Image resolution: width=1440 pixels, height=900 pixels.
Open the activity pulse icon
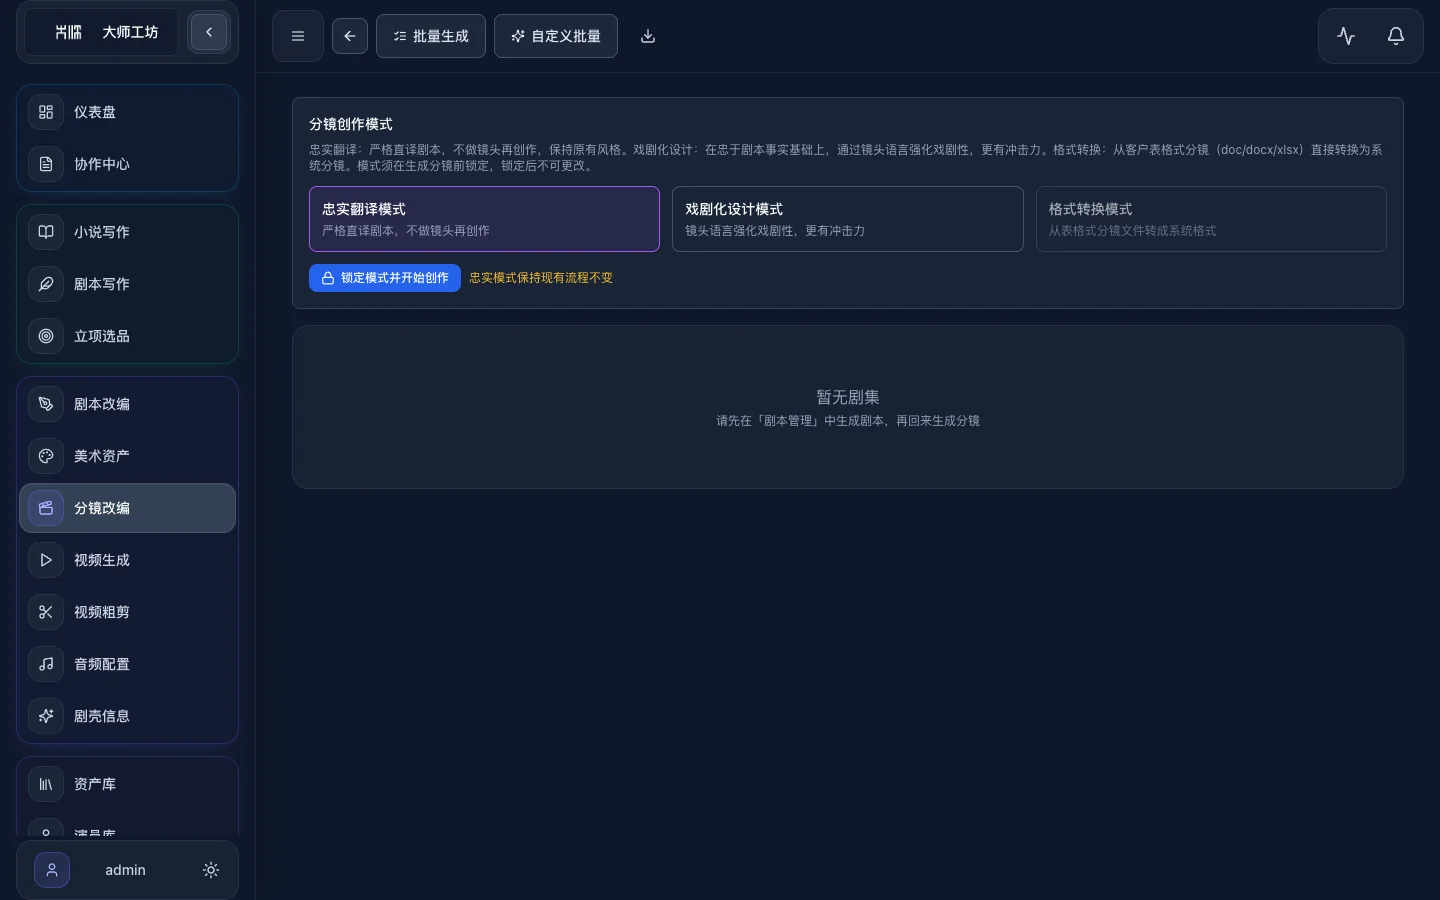tap(1346, 36)
